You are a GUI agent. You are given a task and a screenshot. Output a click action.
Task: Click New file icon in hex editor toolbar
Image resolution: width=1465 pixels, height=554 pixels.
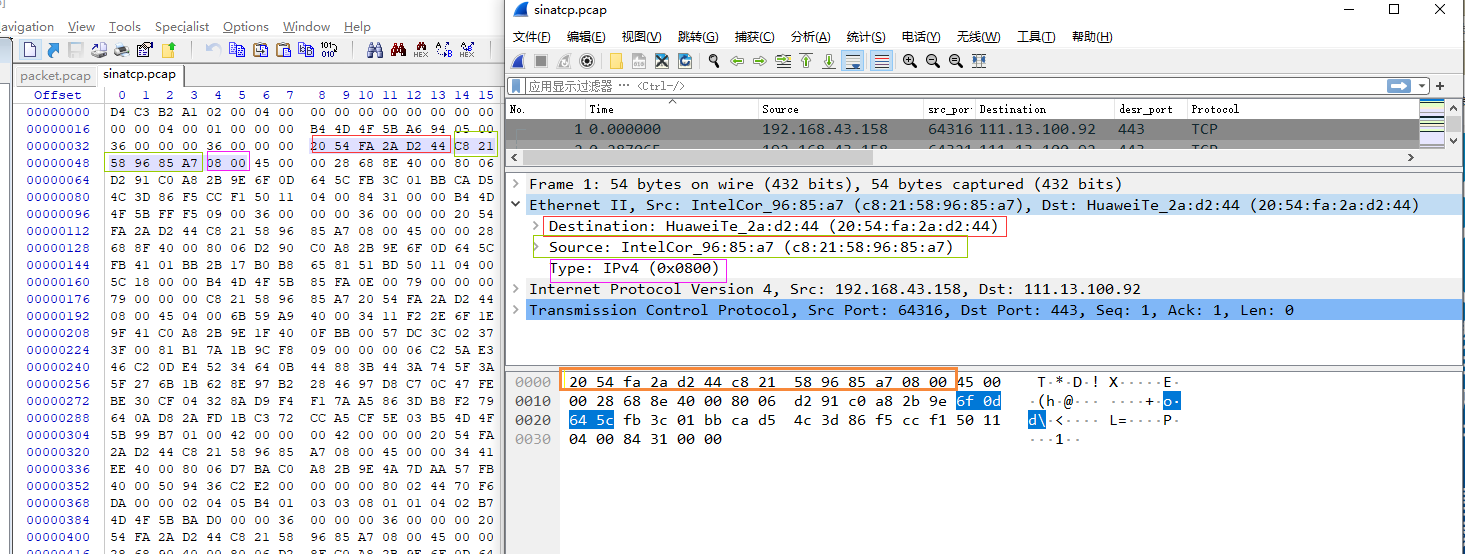29,49
